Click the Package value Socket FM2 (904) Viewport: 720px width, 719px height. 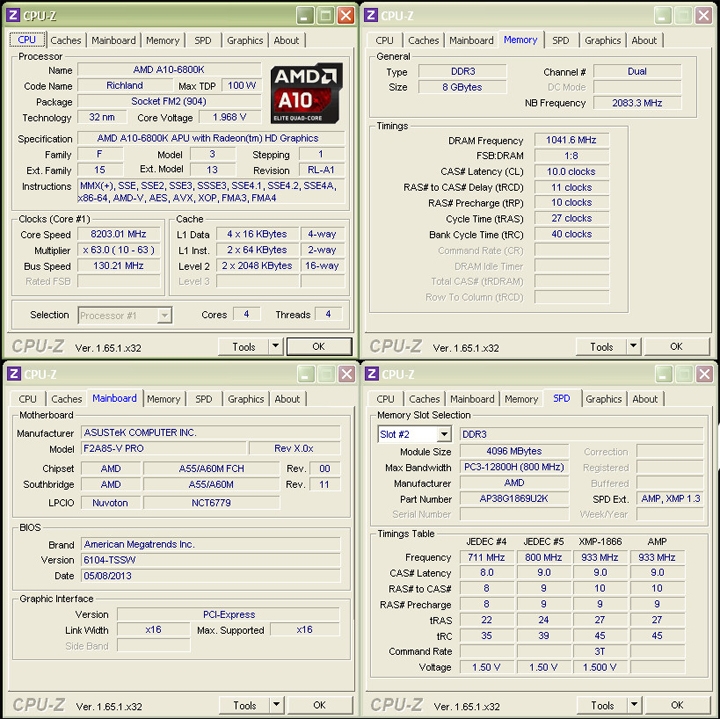click(x=169, y=101)
